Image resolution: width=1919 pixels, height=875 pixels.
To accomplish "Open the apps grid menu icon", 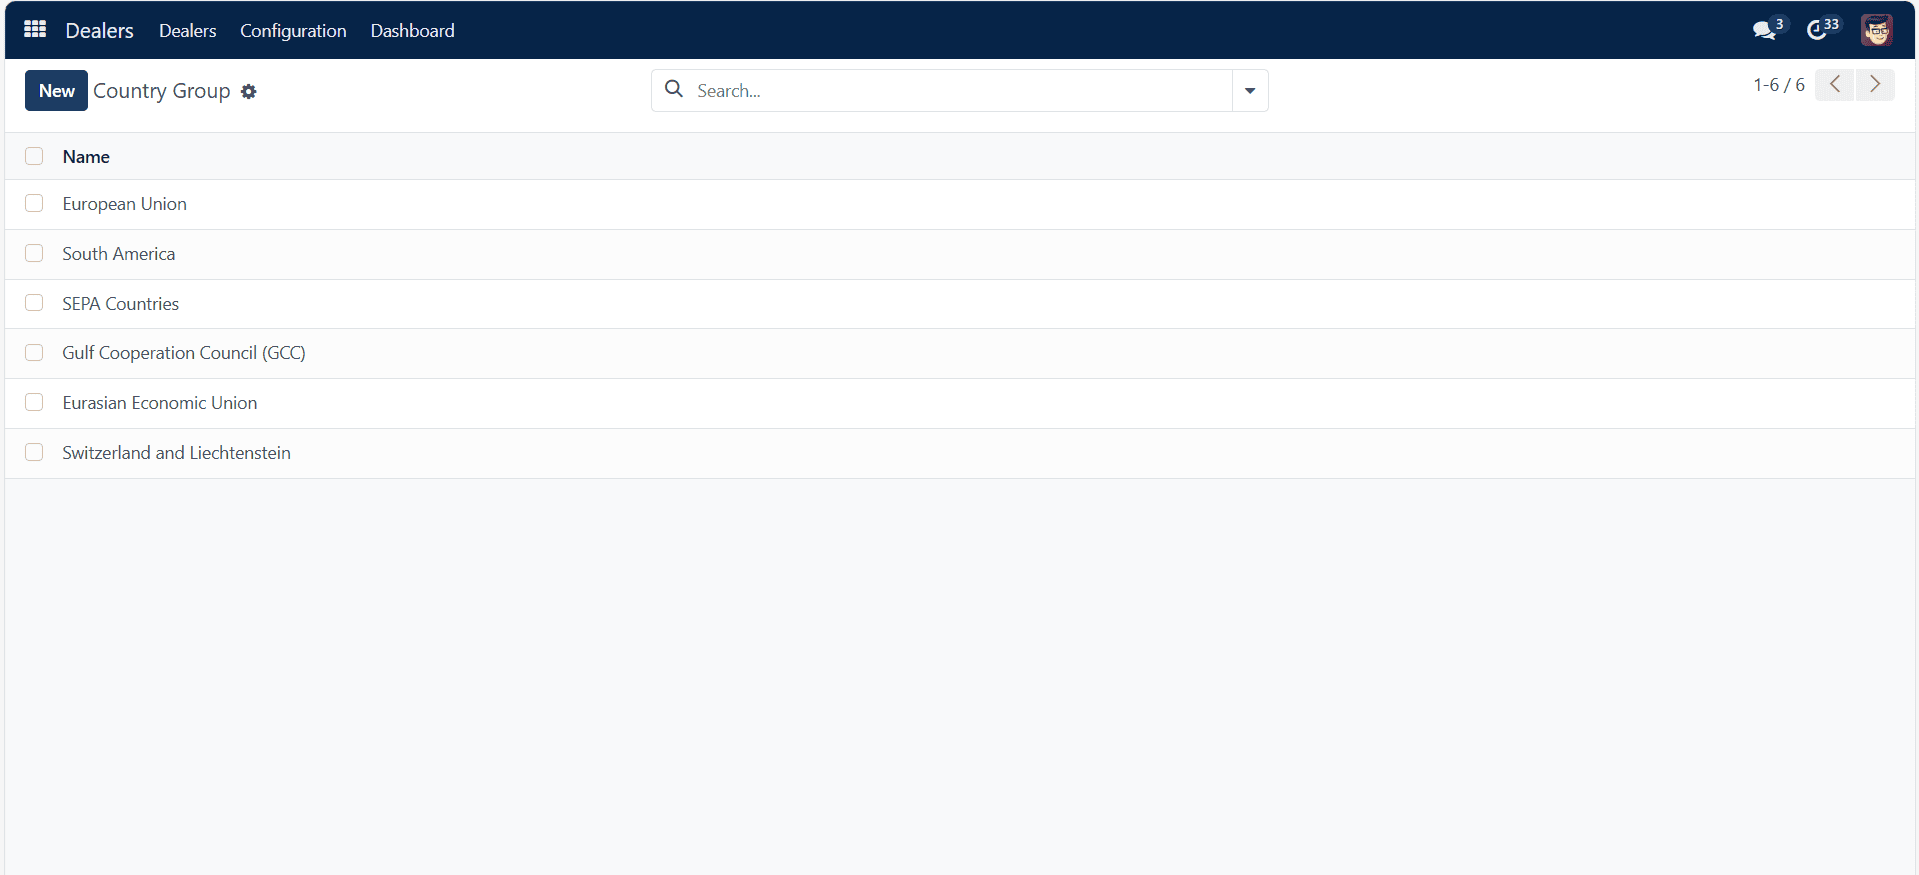I will point(35,29).
